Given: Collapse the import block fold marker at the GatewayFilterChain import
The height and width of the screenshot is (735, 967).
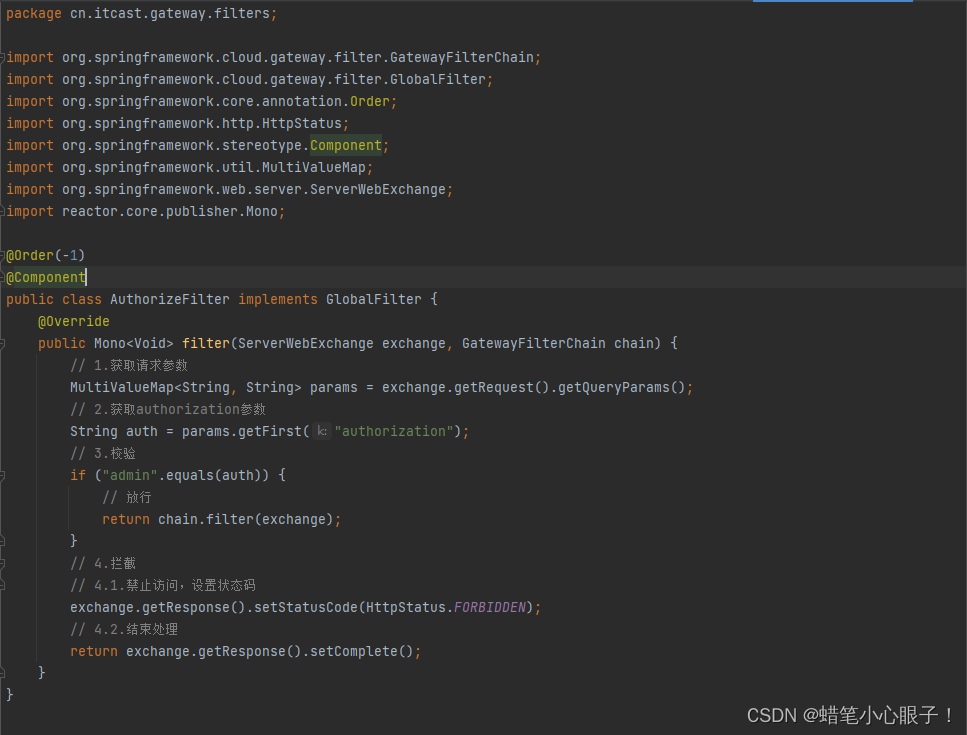Looking at the screenshot, I should [2, 57].
